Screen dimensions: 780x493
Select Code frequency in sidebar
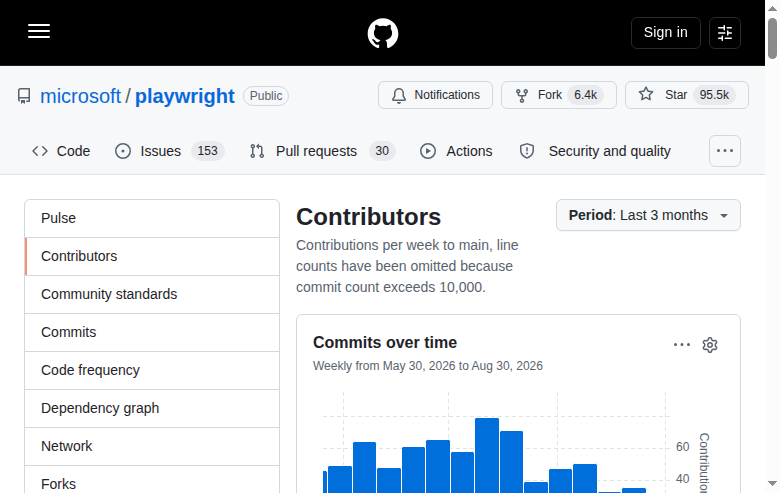coord(152,370)
